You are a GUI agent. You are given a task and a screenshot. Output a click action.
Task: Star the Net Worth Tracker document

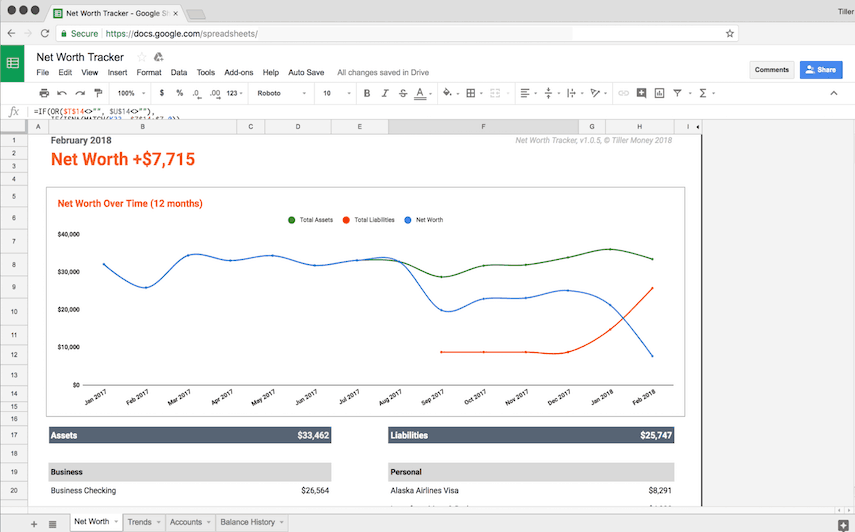click(142, 57)
